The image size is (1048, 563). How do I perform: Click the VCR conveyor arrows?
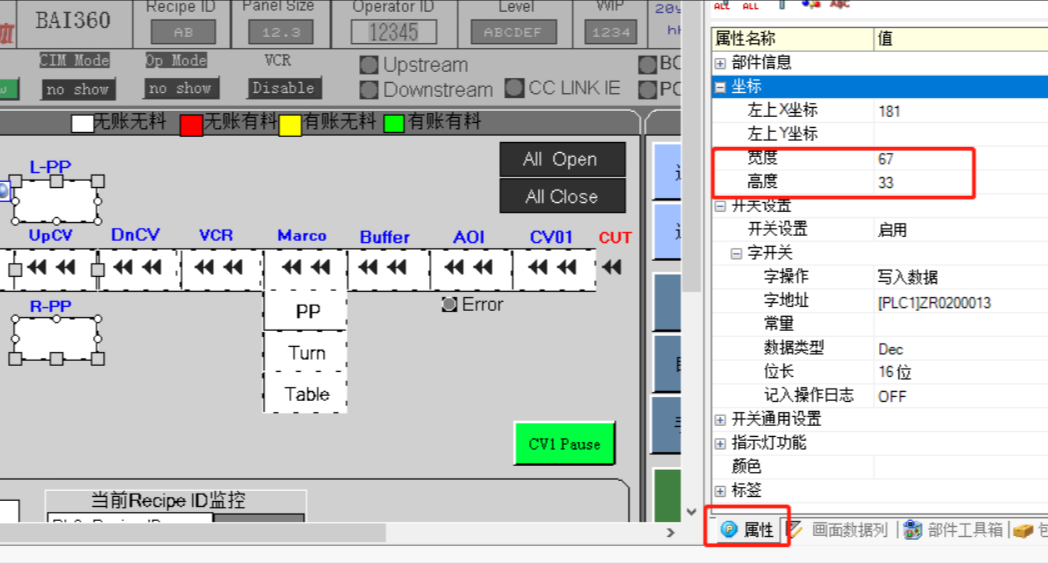pyautogui.click(x=219, y=267)
